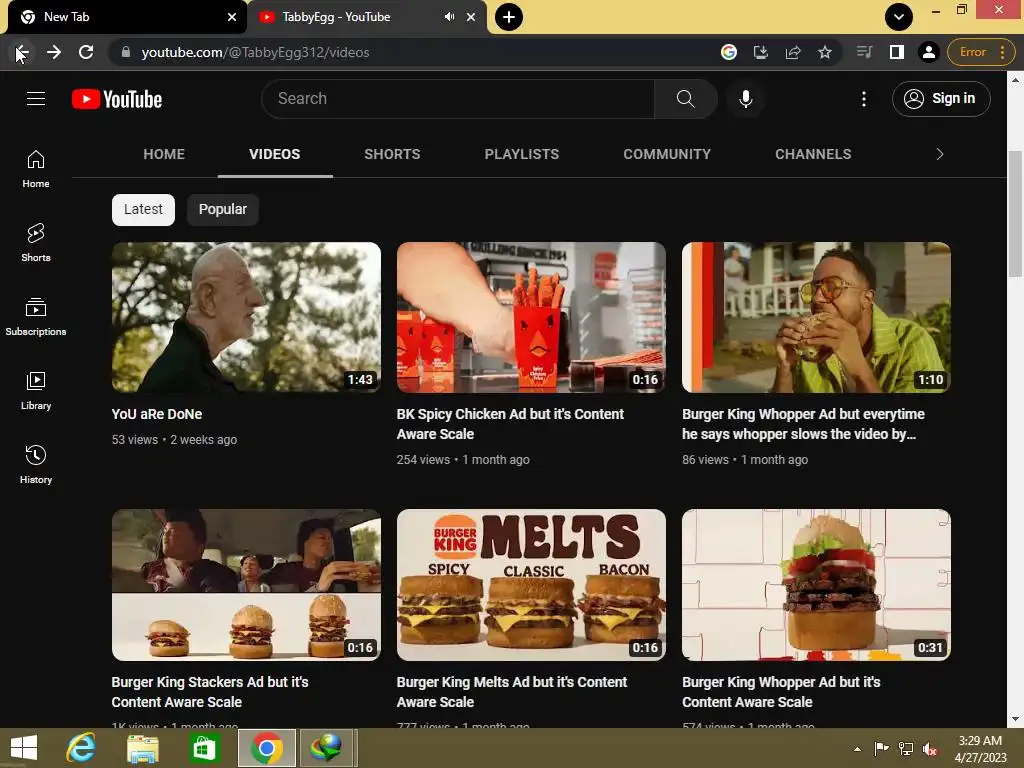Open the Chrome profile avatar
Viewport: 1024px width, 768px height.
click(x=929, y=52)
